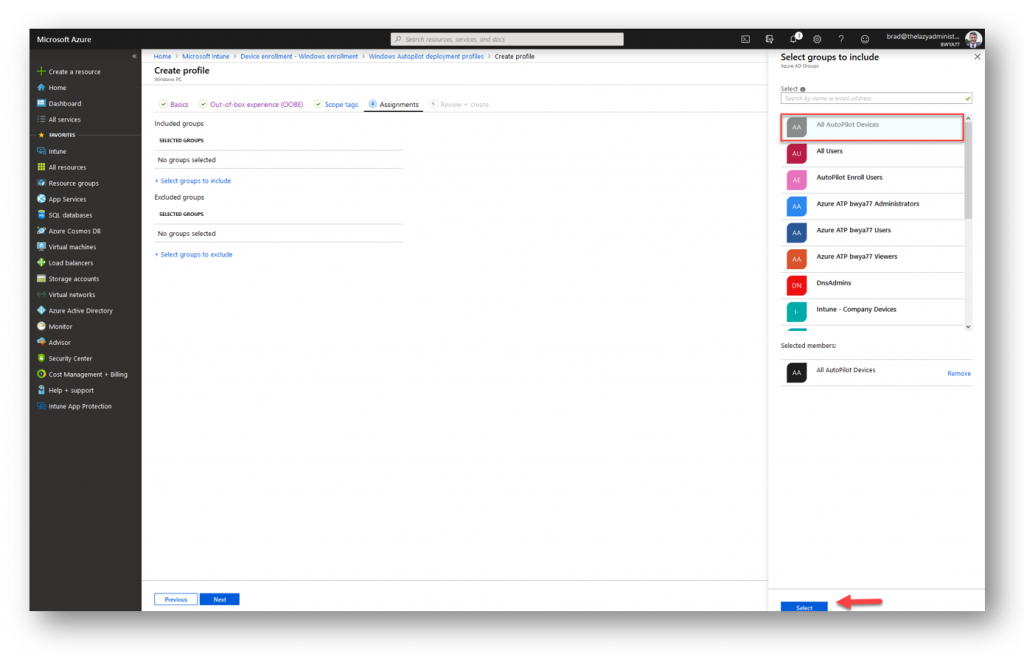Image resolution: width=1024 pixels, height=662 pixels.
Task: Click the Next button
Action: 219,599
